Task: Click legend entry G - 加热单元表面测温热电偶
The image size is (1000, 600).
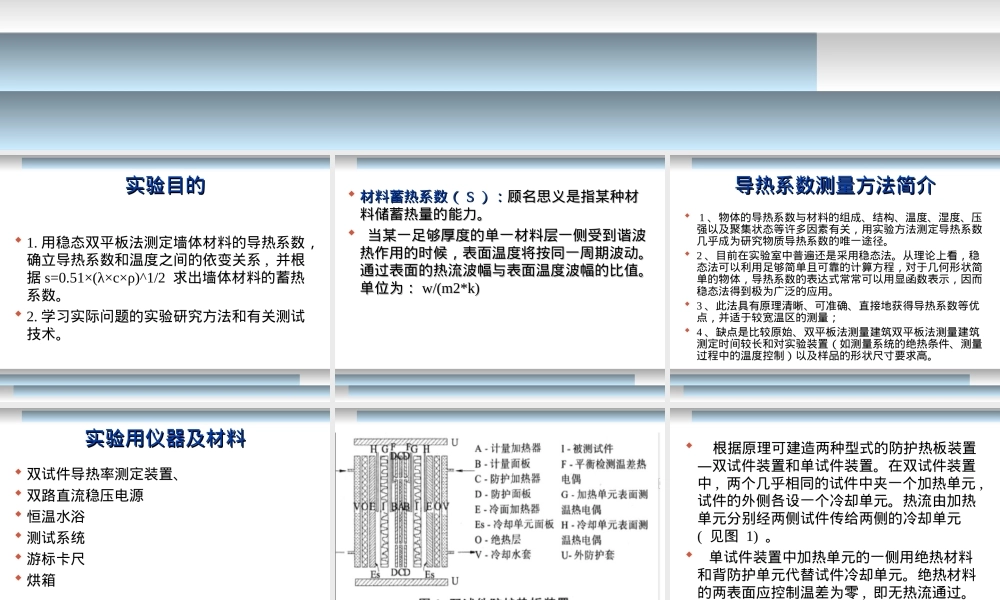Action: point(605,502)
